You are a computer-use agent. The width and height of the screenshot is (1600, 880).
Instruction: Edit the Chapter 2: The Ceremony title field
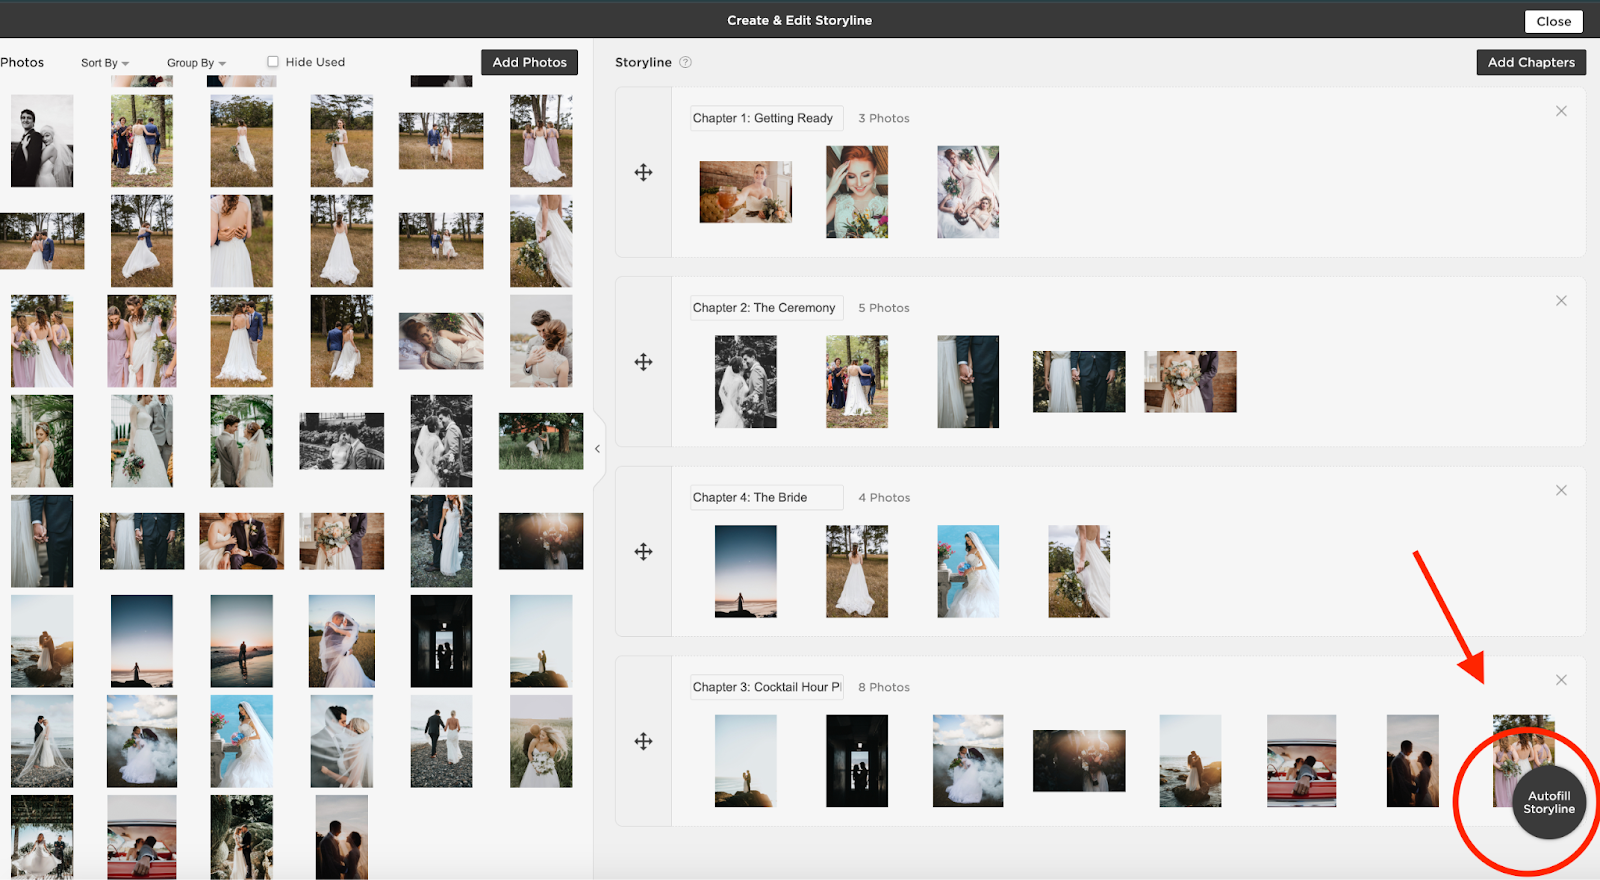point(766,308)
